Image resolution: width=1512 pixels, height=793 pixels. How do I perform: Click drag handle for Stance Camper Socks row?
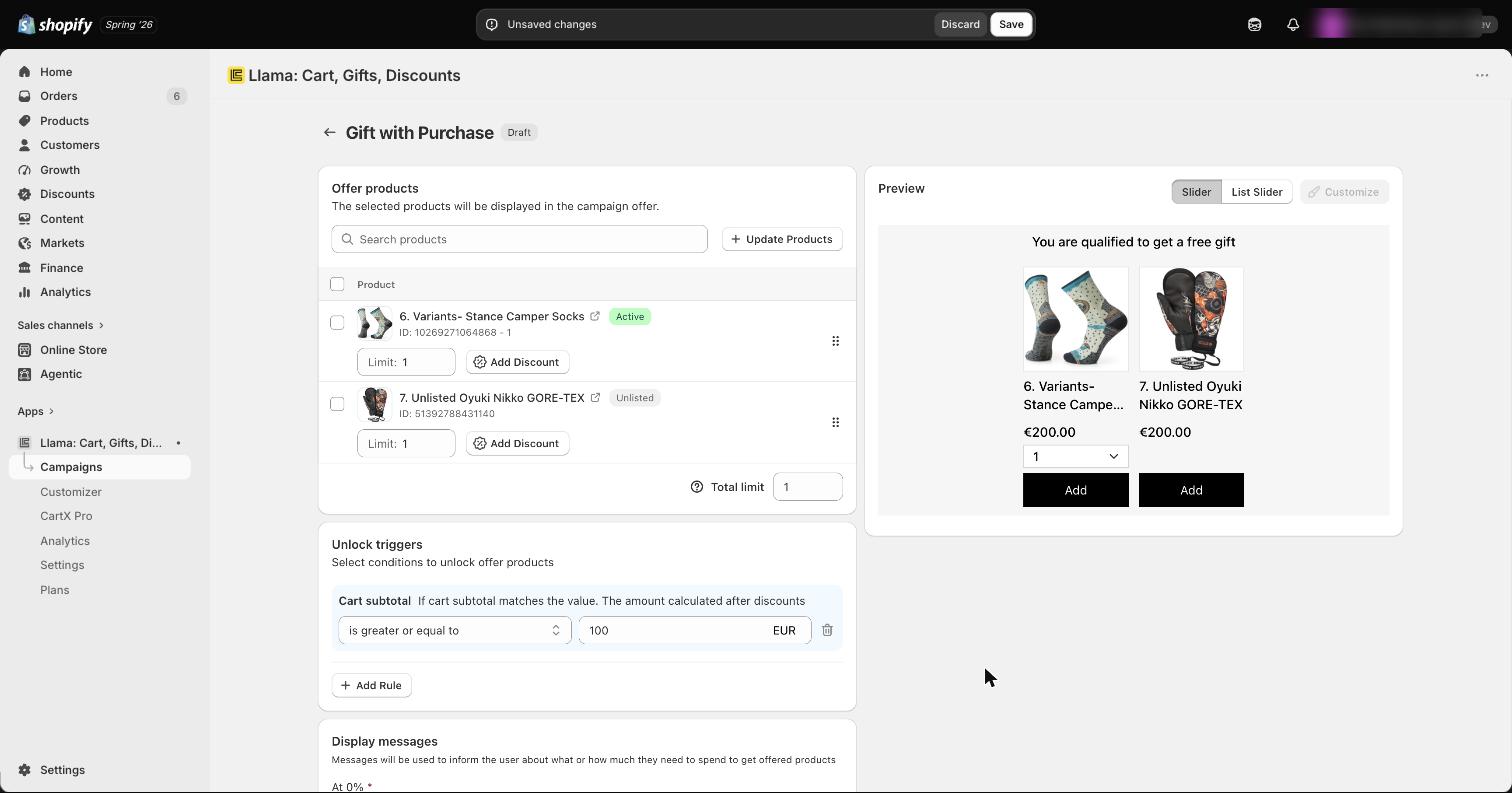click(835, 341)
